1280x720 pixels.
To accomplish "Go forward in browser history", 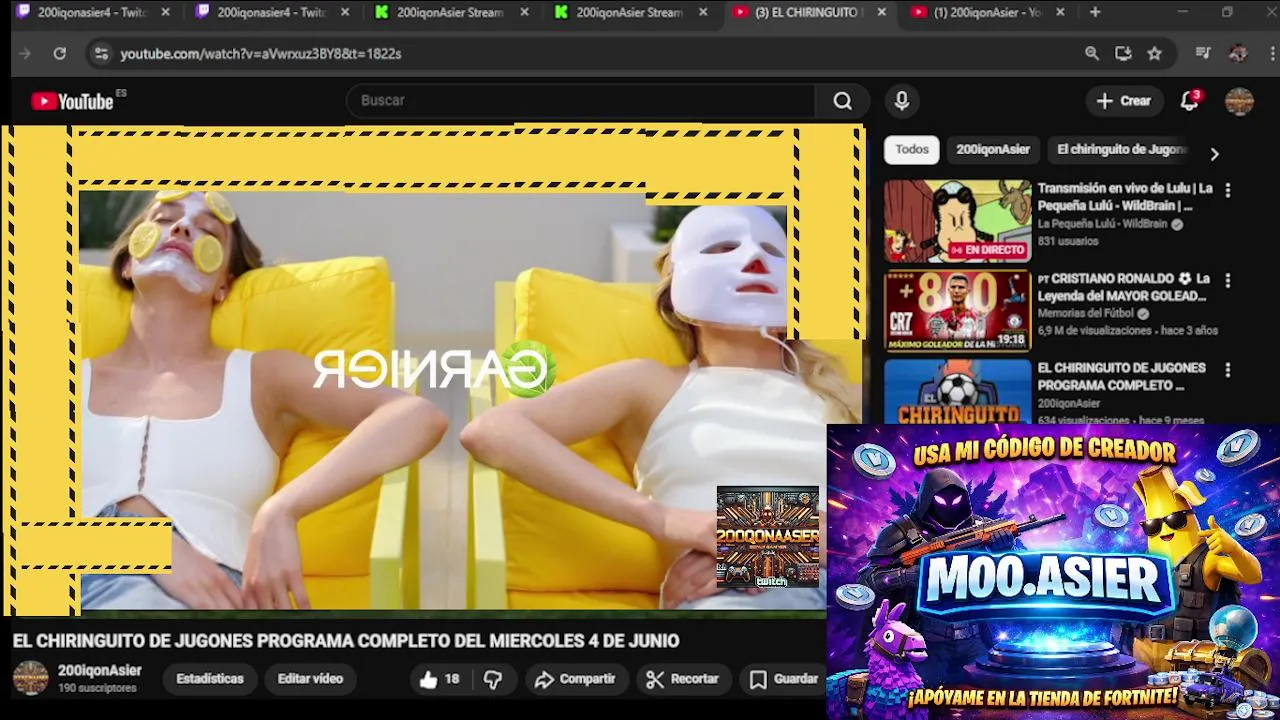I will tap(25, 54).
